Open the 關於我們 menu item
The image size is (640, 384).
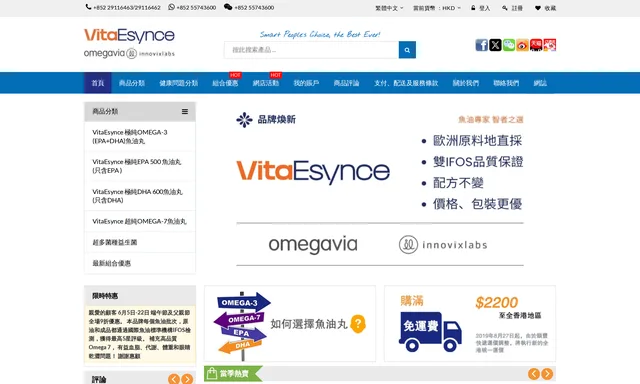(465, 83)
